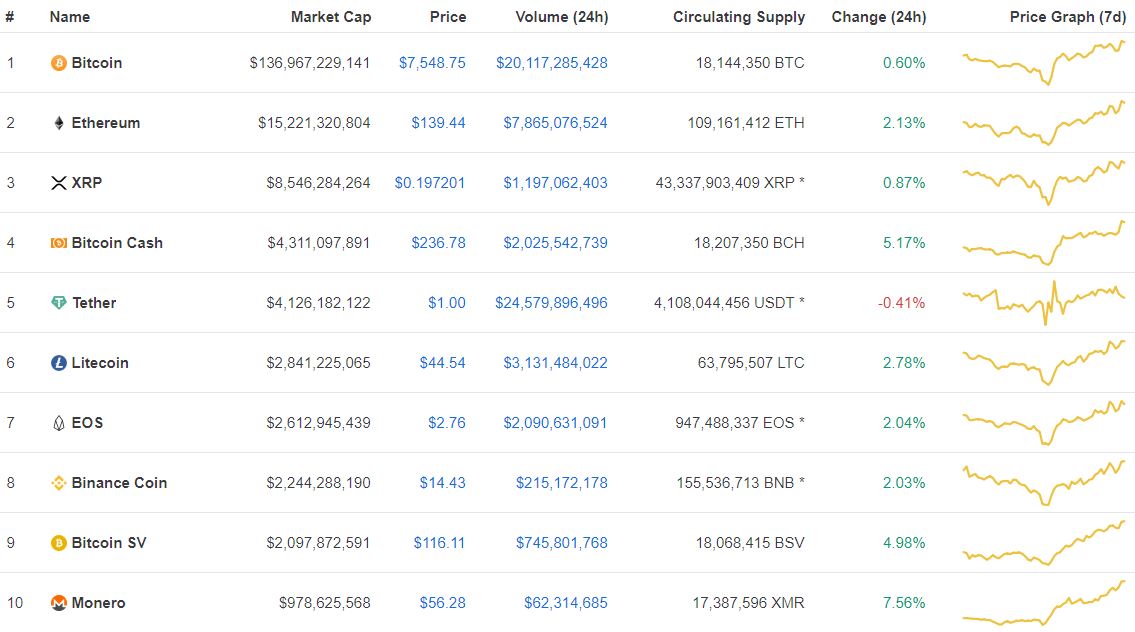1135x632 pixels.
Task: Click Bitcoin volume $20,117,285,428
Action: [x=552, y=63]
